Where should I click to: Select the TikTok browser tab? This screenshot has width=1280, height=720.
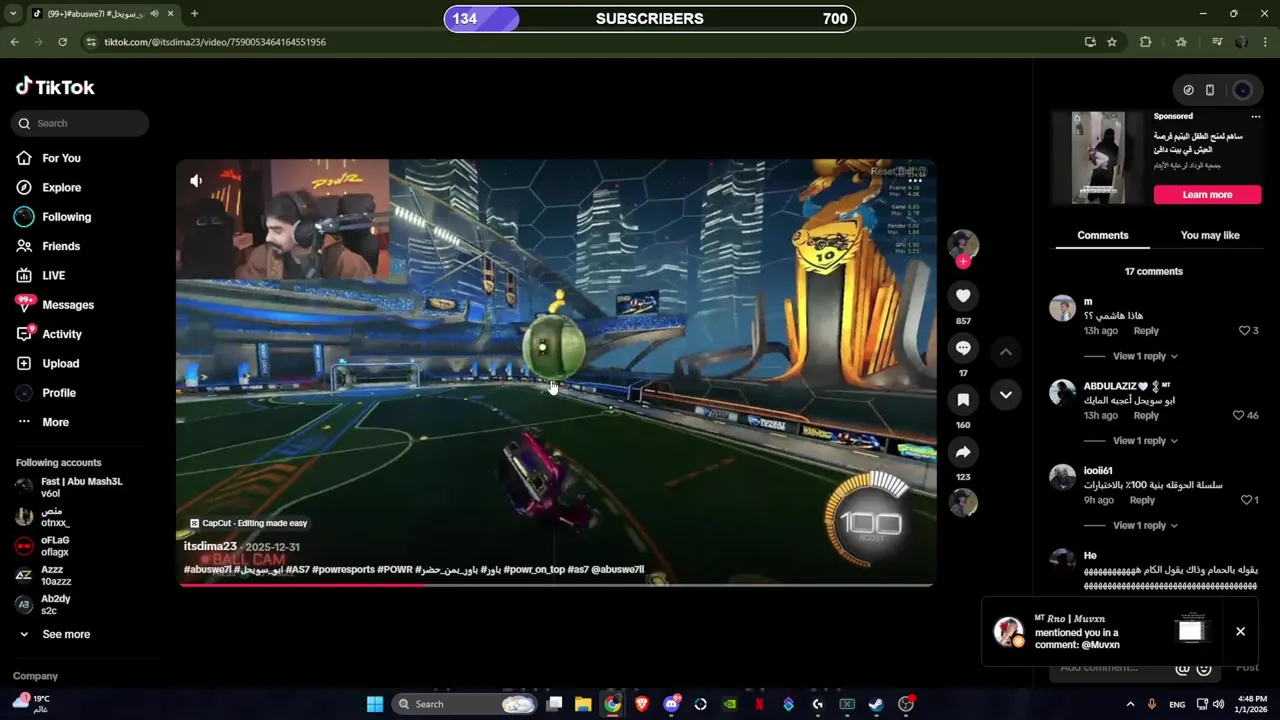(101, 14)
